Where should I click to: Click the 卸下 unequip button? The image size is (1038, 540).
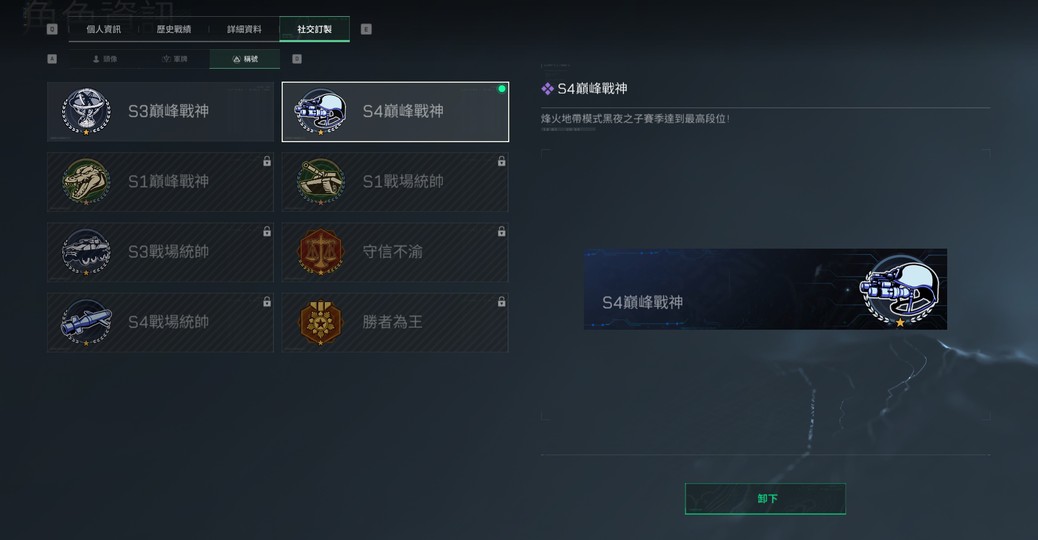point(765,498)
